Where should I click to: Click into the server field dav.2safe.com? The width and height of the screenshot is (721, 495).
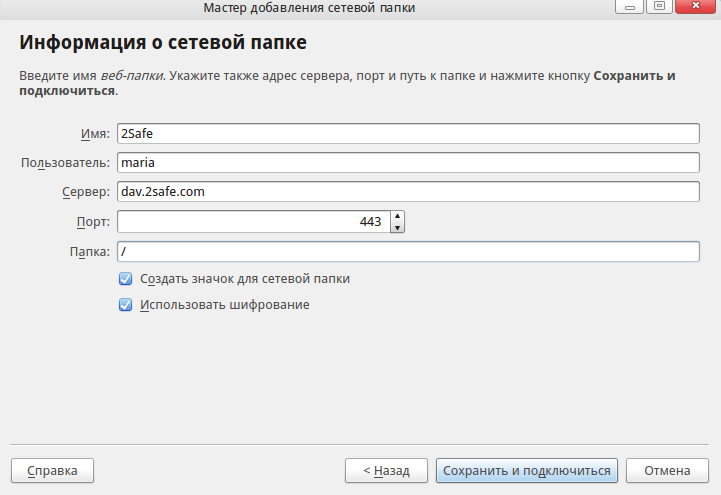coord(408,192)
